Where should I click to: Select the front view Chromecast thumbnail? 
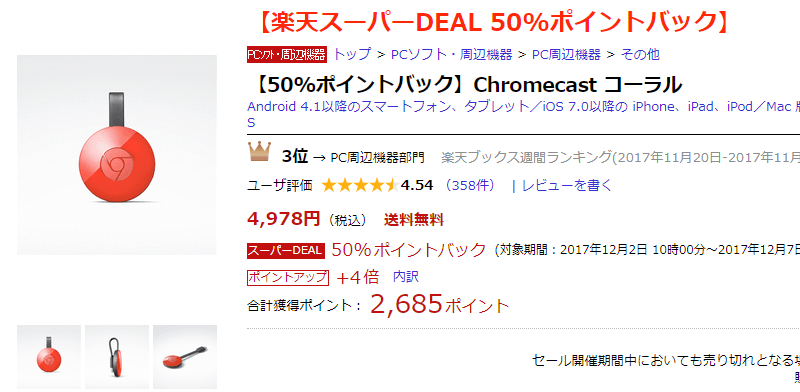(x=49, y=357)
